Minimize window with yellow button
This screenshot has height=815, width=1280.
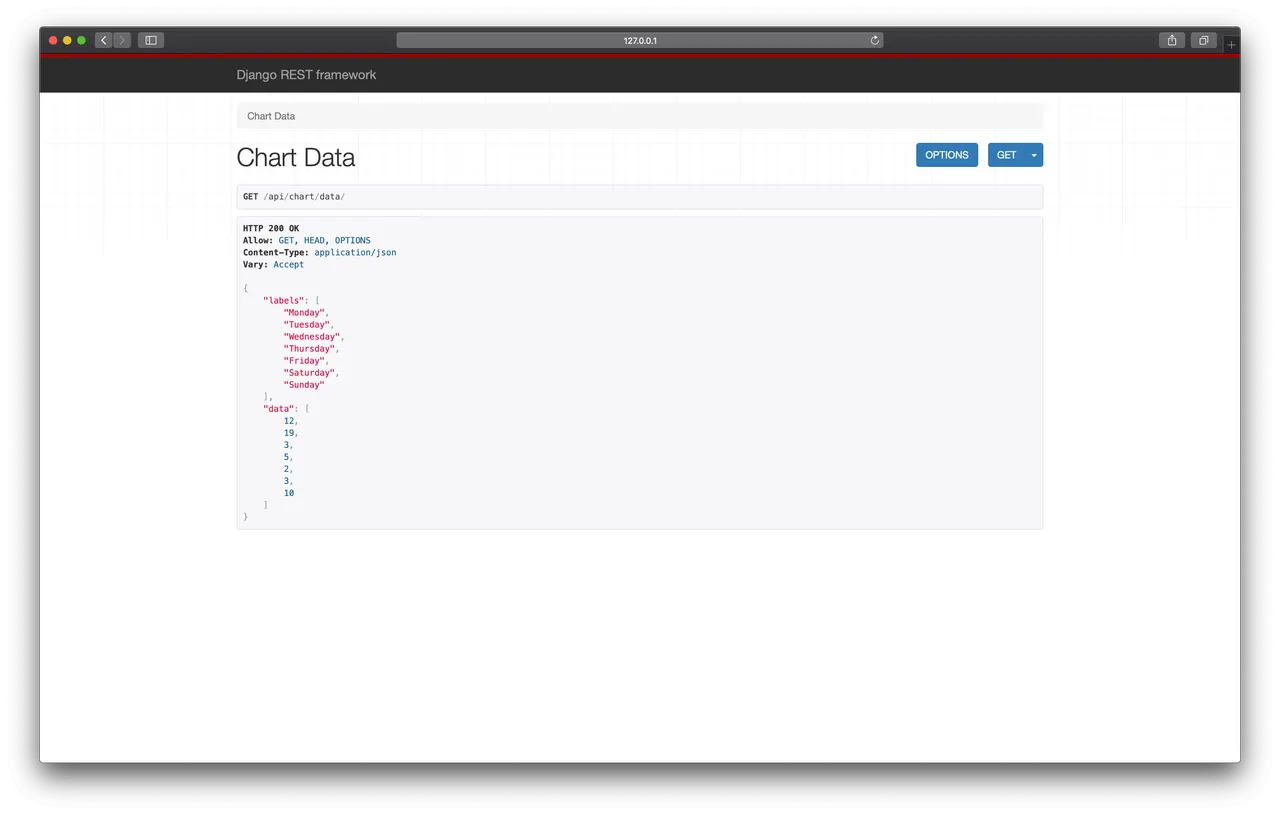pyautogui.click(x=67, y=40)
